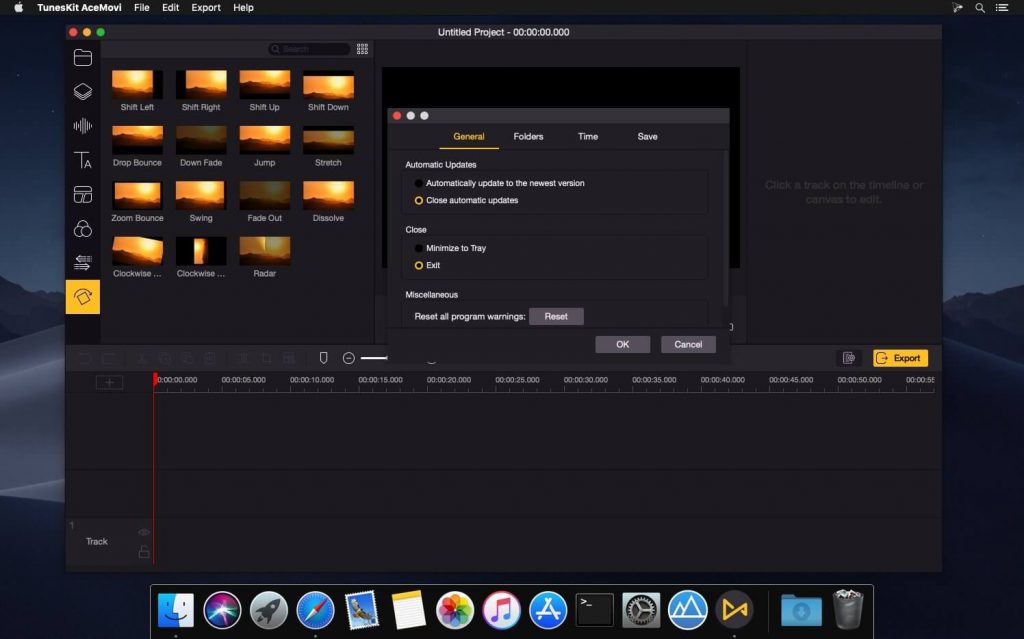Select the Close automatic updates radio button
This screenshot has width=1024, height=639.
pos(419,199)
